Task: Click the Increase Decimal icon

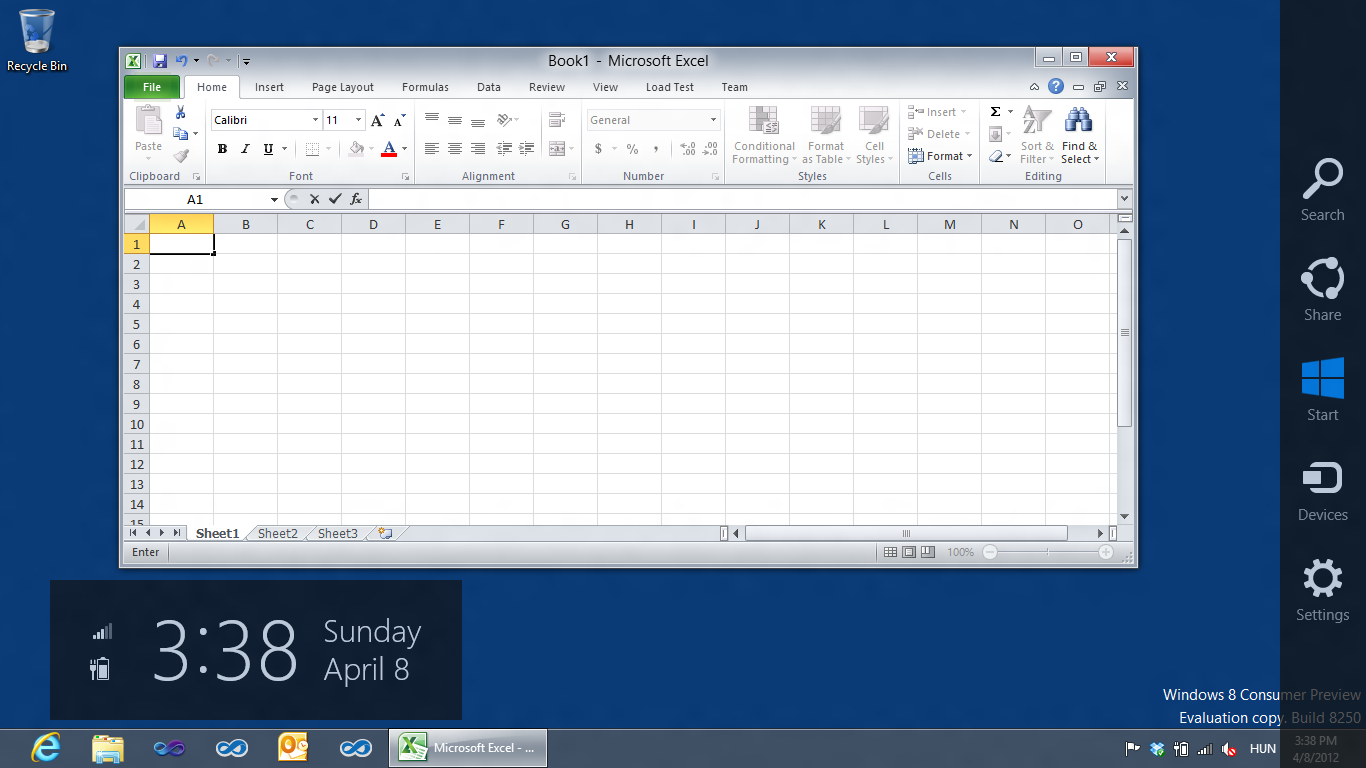Action: click(x=688, y=149)
